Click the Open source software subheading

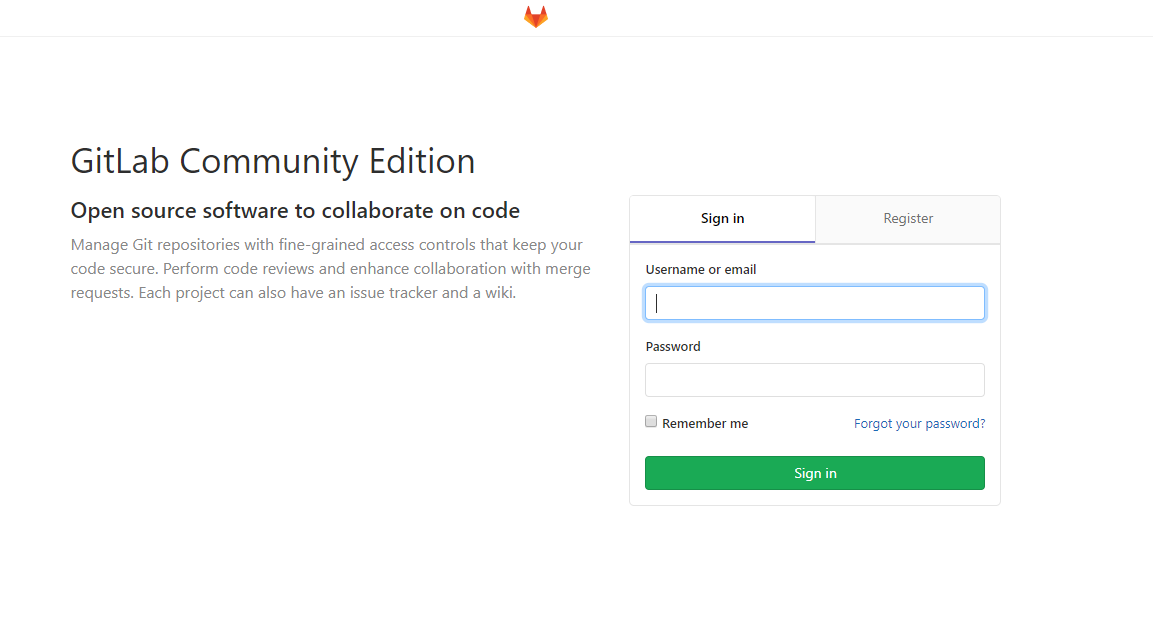[295, 211]
